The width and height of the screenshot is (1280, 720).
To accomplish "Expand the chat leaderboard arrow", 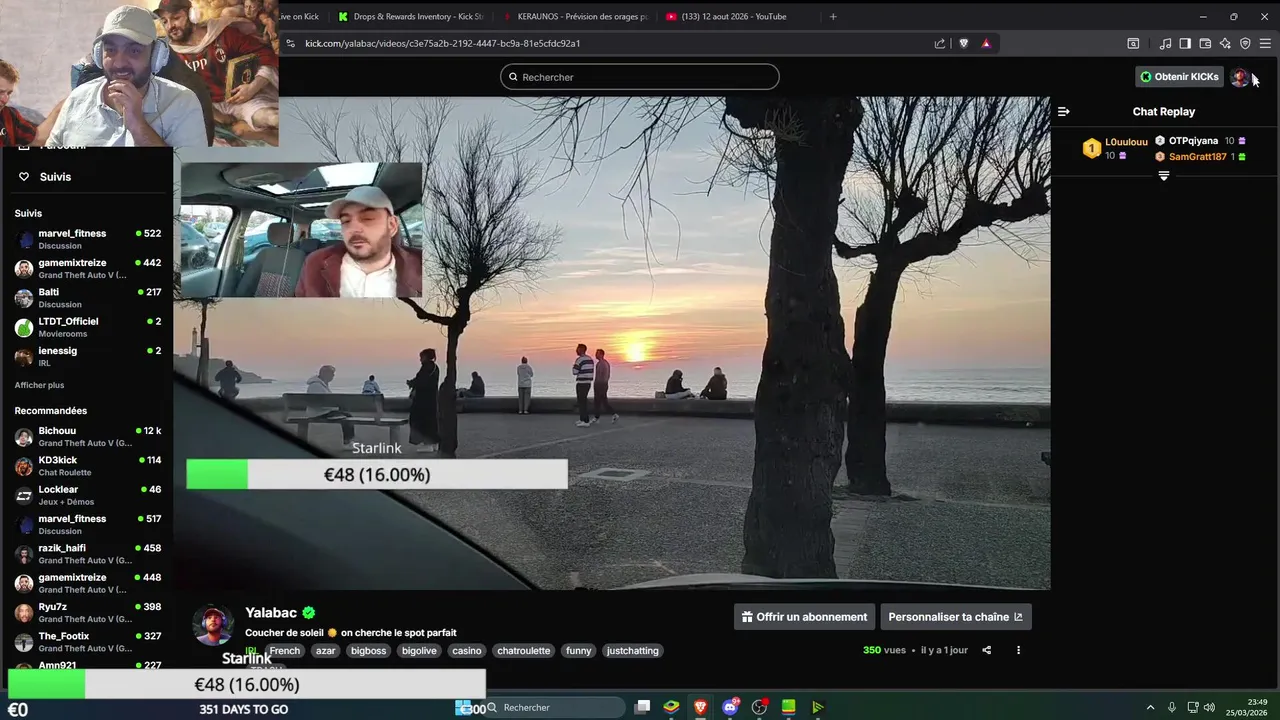I will 1163,176.
